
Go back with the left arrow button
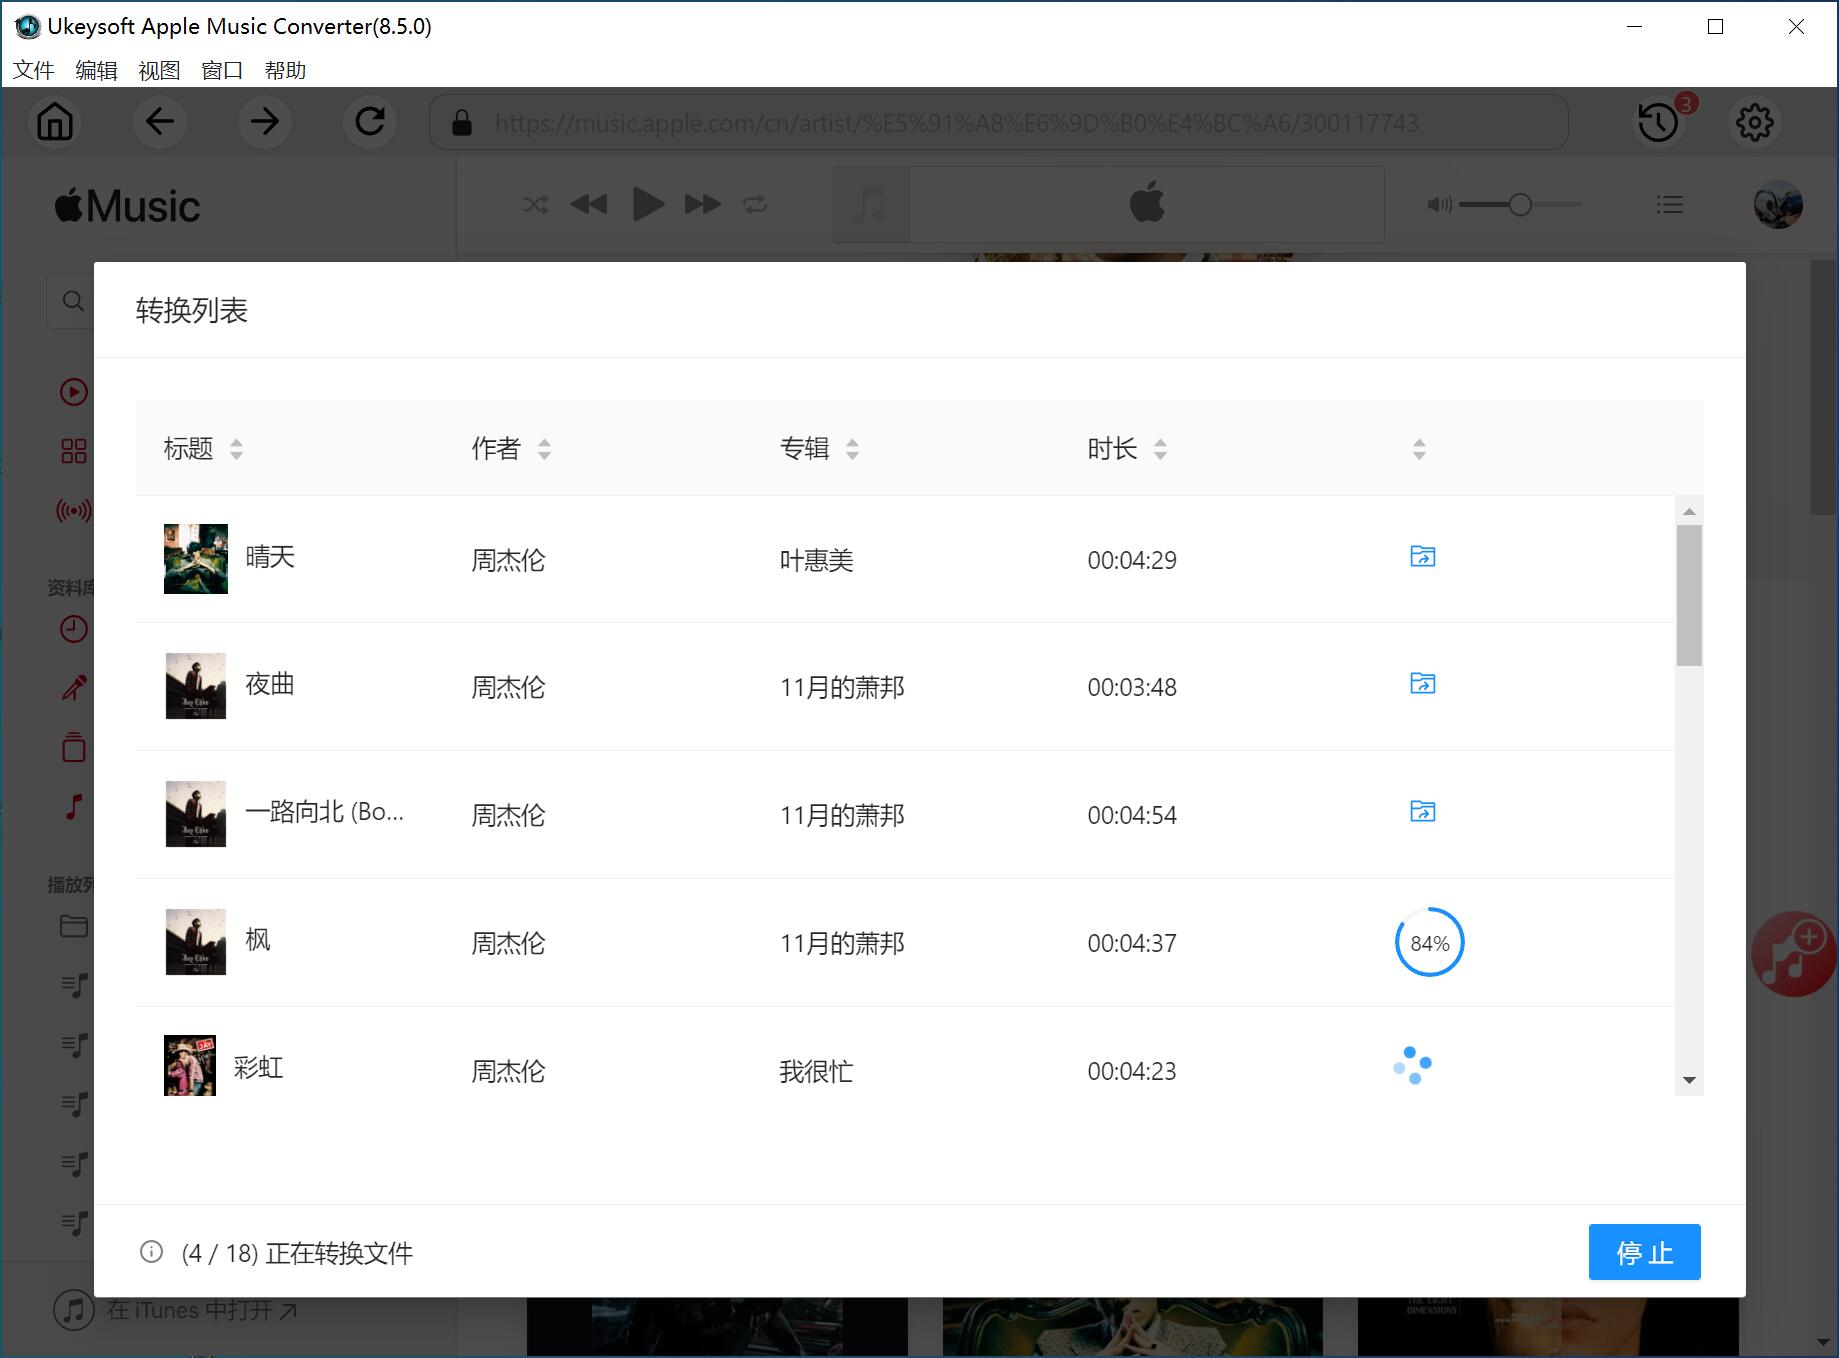pos(160,122)
